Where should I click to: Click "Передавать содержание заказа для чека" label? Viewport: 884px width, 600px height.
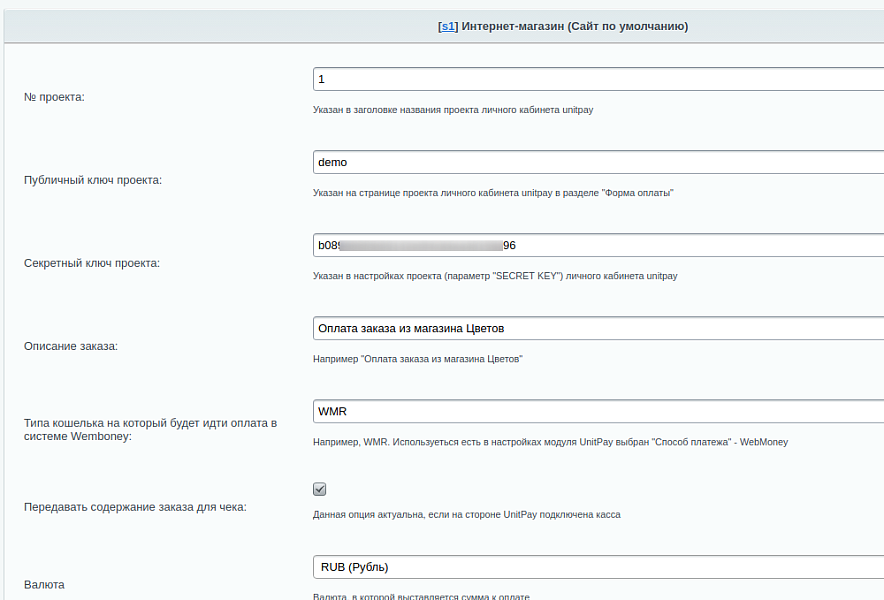point(135,507)
